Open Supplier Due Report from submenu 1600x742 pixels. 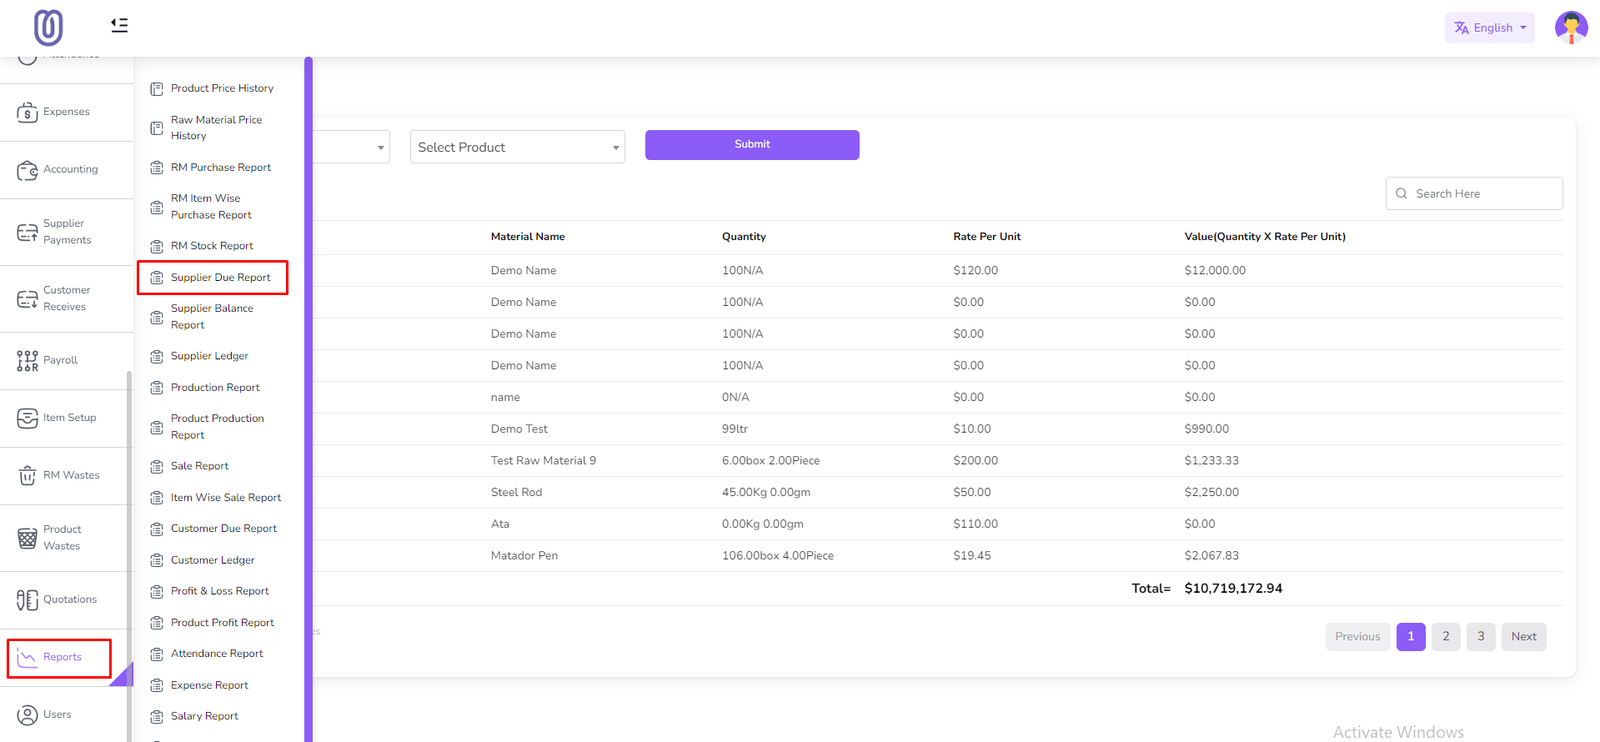[220, 278]
